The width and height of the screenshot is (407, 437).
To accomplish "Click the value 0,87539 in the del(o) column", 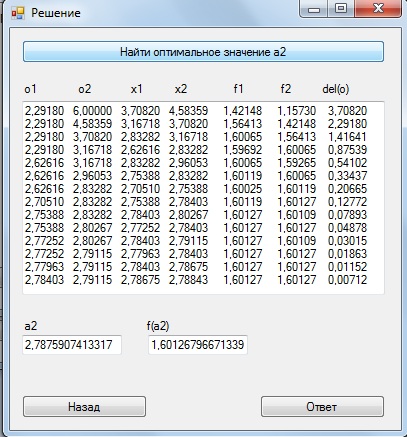I will pos(347,150).
